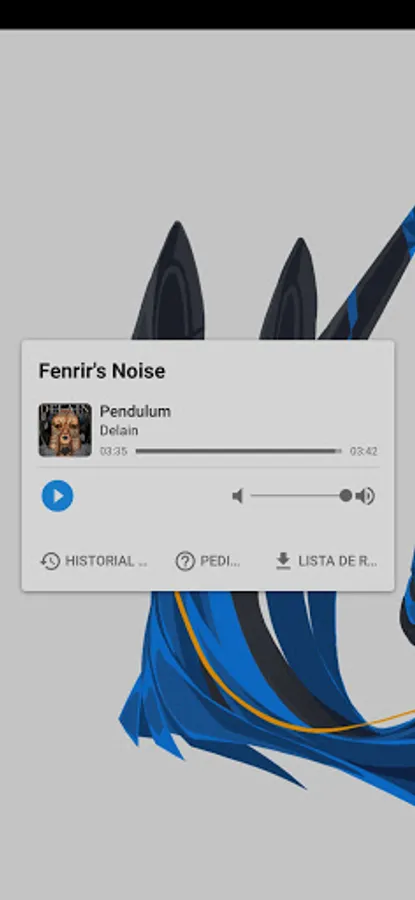The width and height of the screenshot is (415, 900).
Task: Mute audio via the low volume speaker icon
Action: [x=238, y=495]
